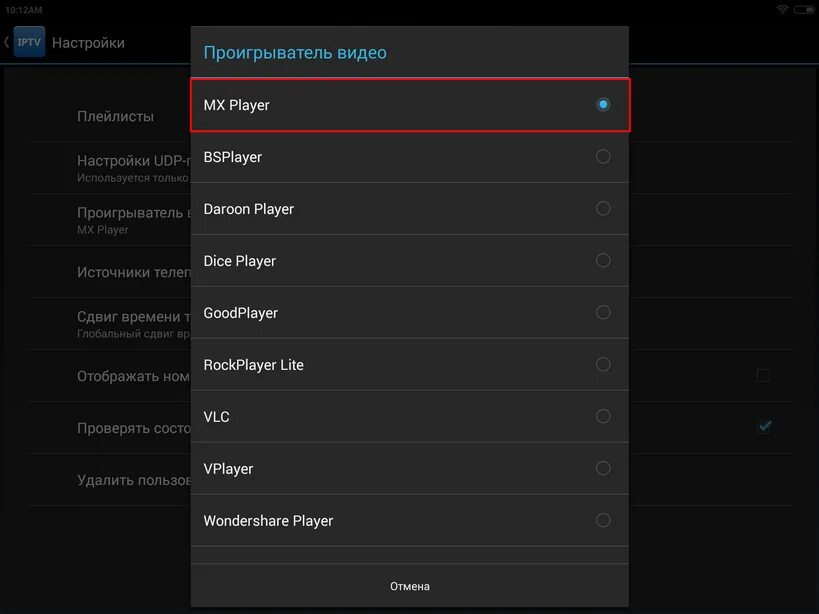Select the VLC radio button
Screen dimensions: 819x614
pos(602,416)
